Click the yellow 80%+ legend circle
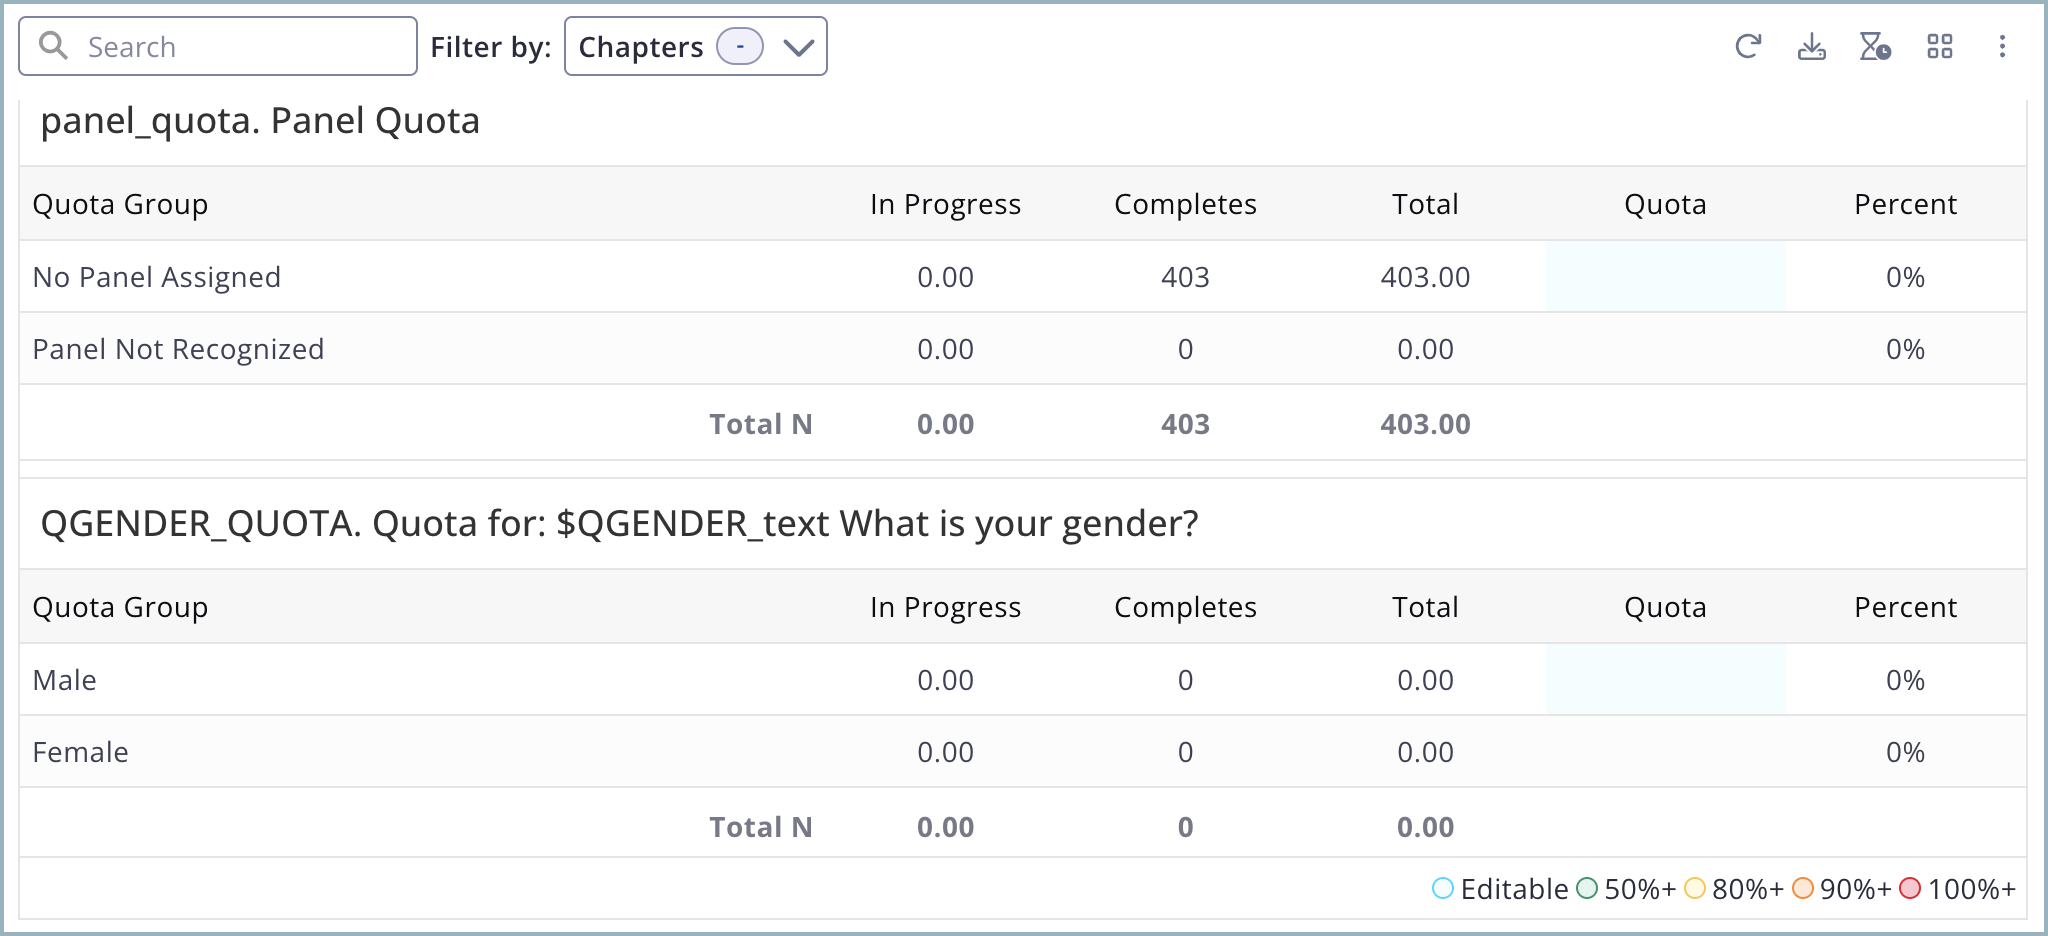This screenshot has width=2048, height=936. (x=1694, y=888)
